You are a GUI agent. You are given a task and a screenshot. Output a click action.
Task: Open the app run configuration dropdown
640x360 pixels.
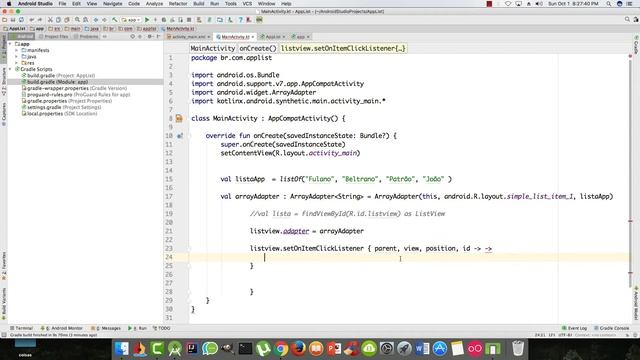pos(131,20)
